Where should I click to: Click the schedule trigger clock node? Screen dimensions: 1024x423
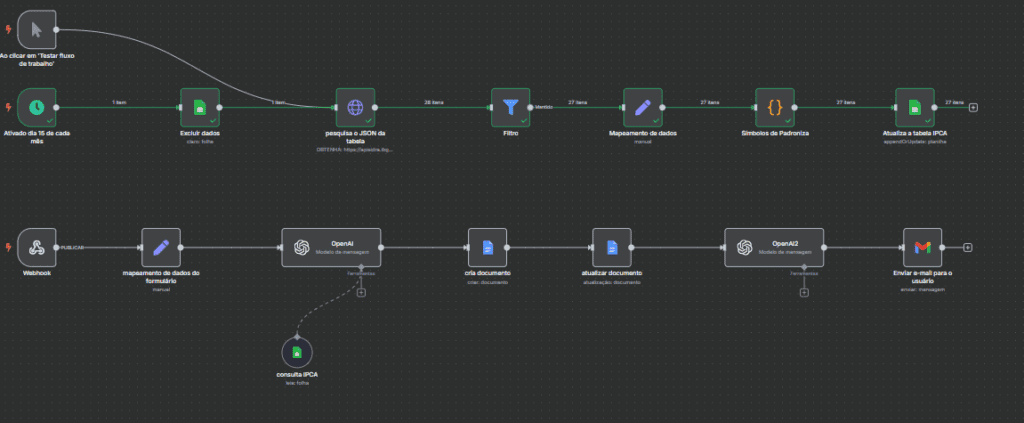[37, 107]
